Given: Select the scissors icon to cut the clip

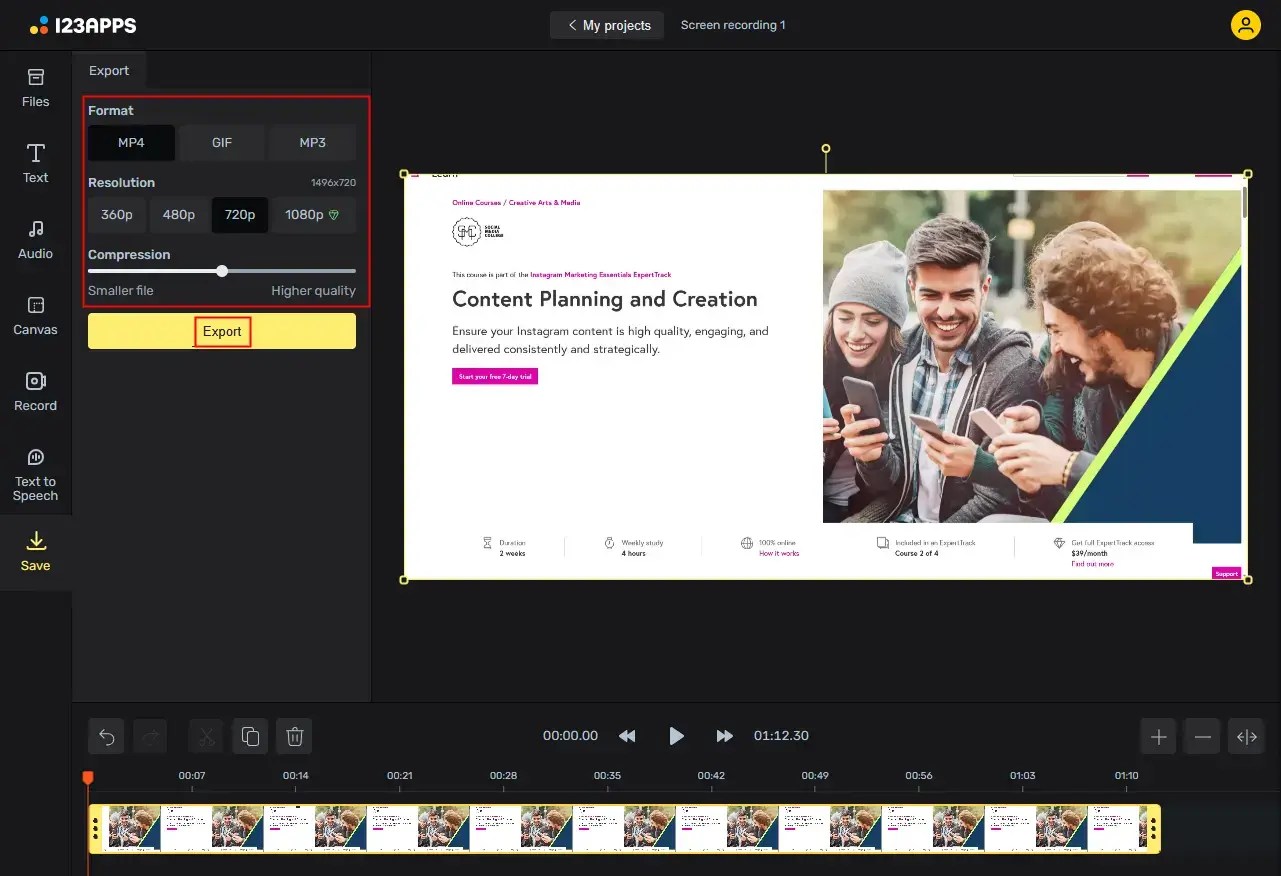Looking at the screenshot, I should click(x=205, y=736).
